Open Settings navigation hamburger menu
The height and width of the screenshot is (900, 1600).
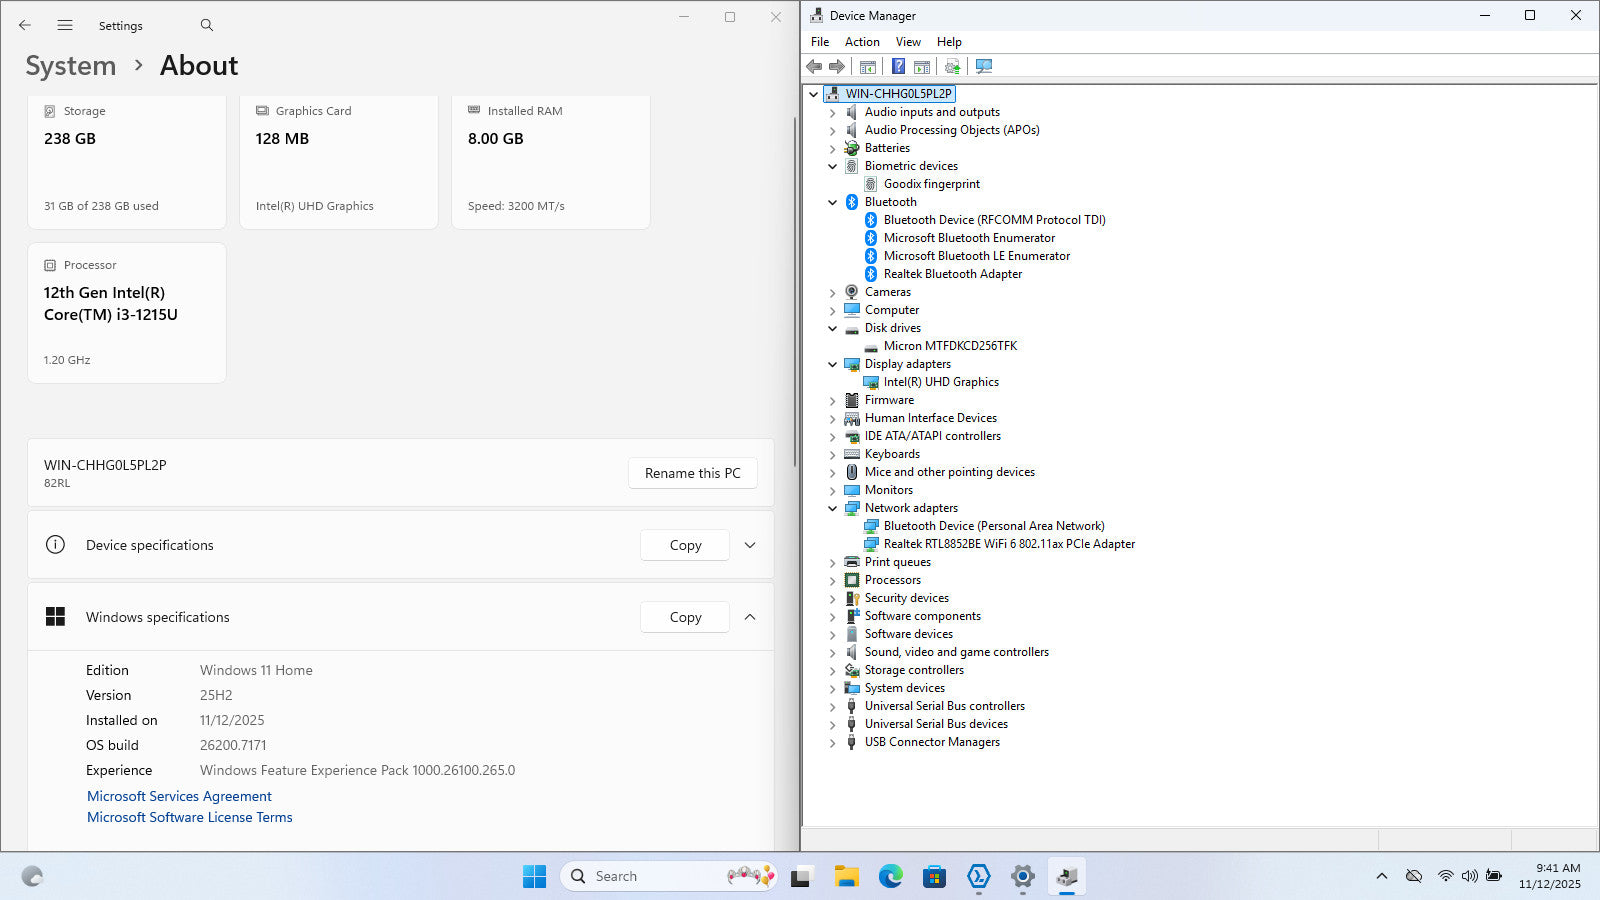tap(65, 25)
